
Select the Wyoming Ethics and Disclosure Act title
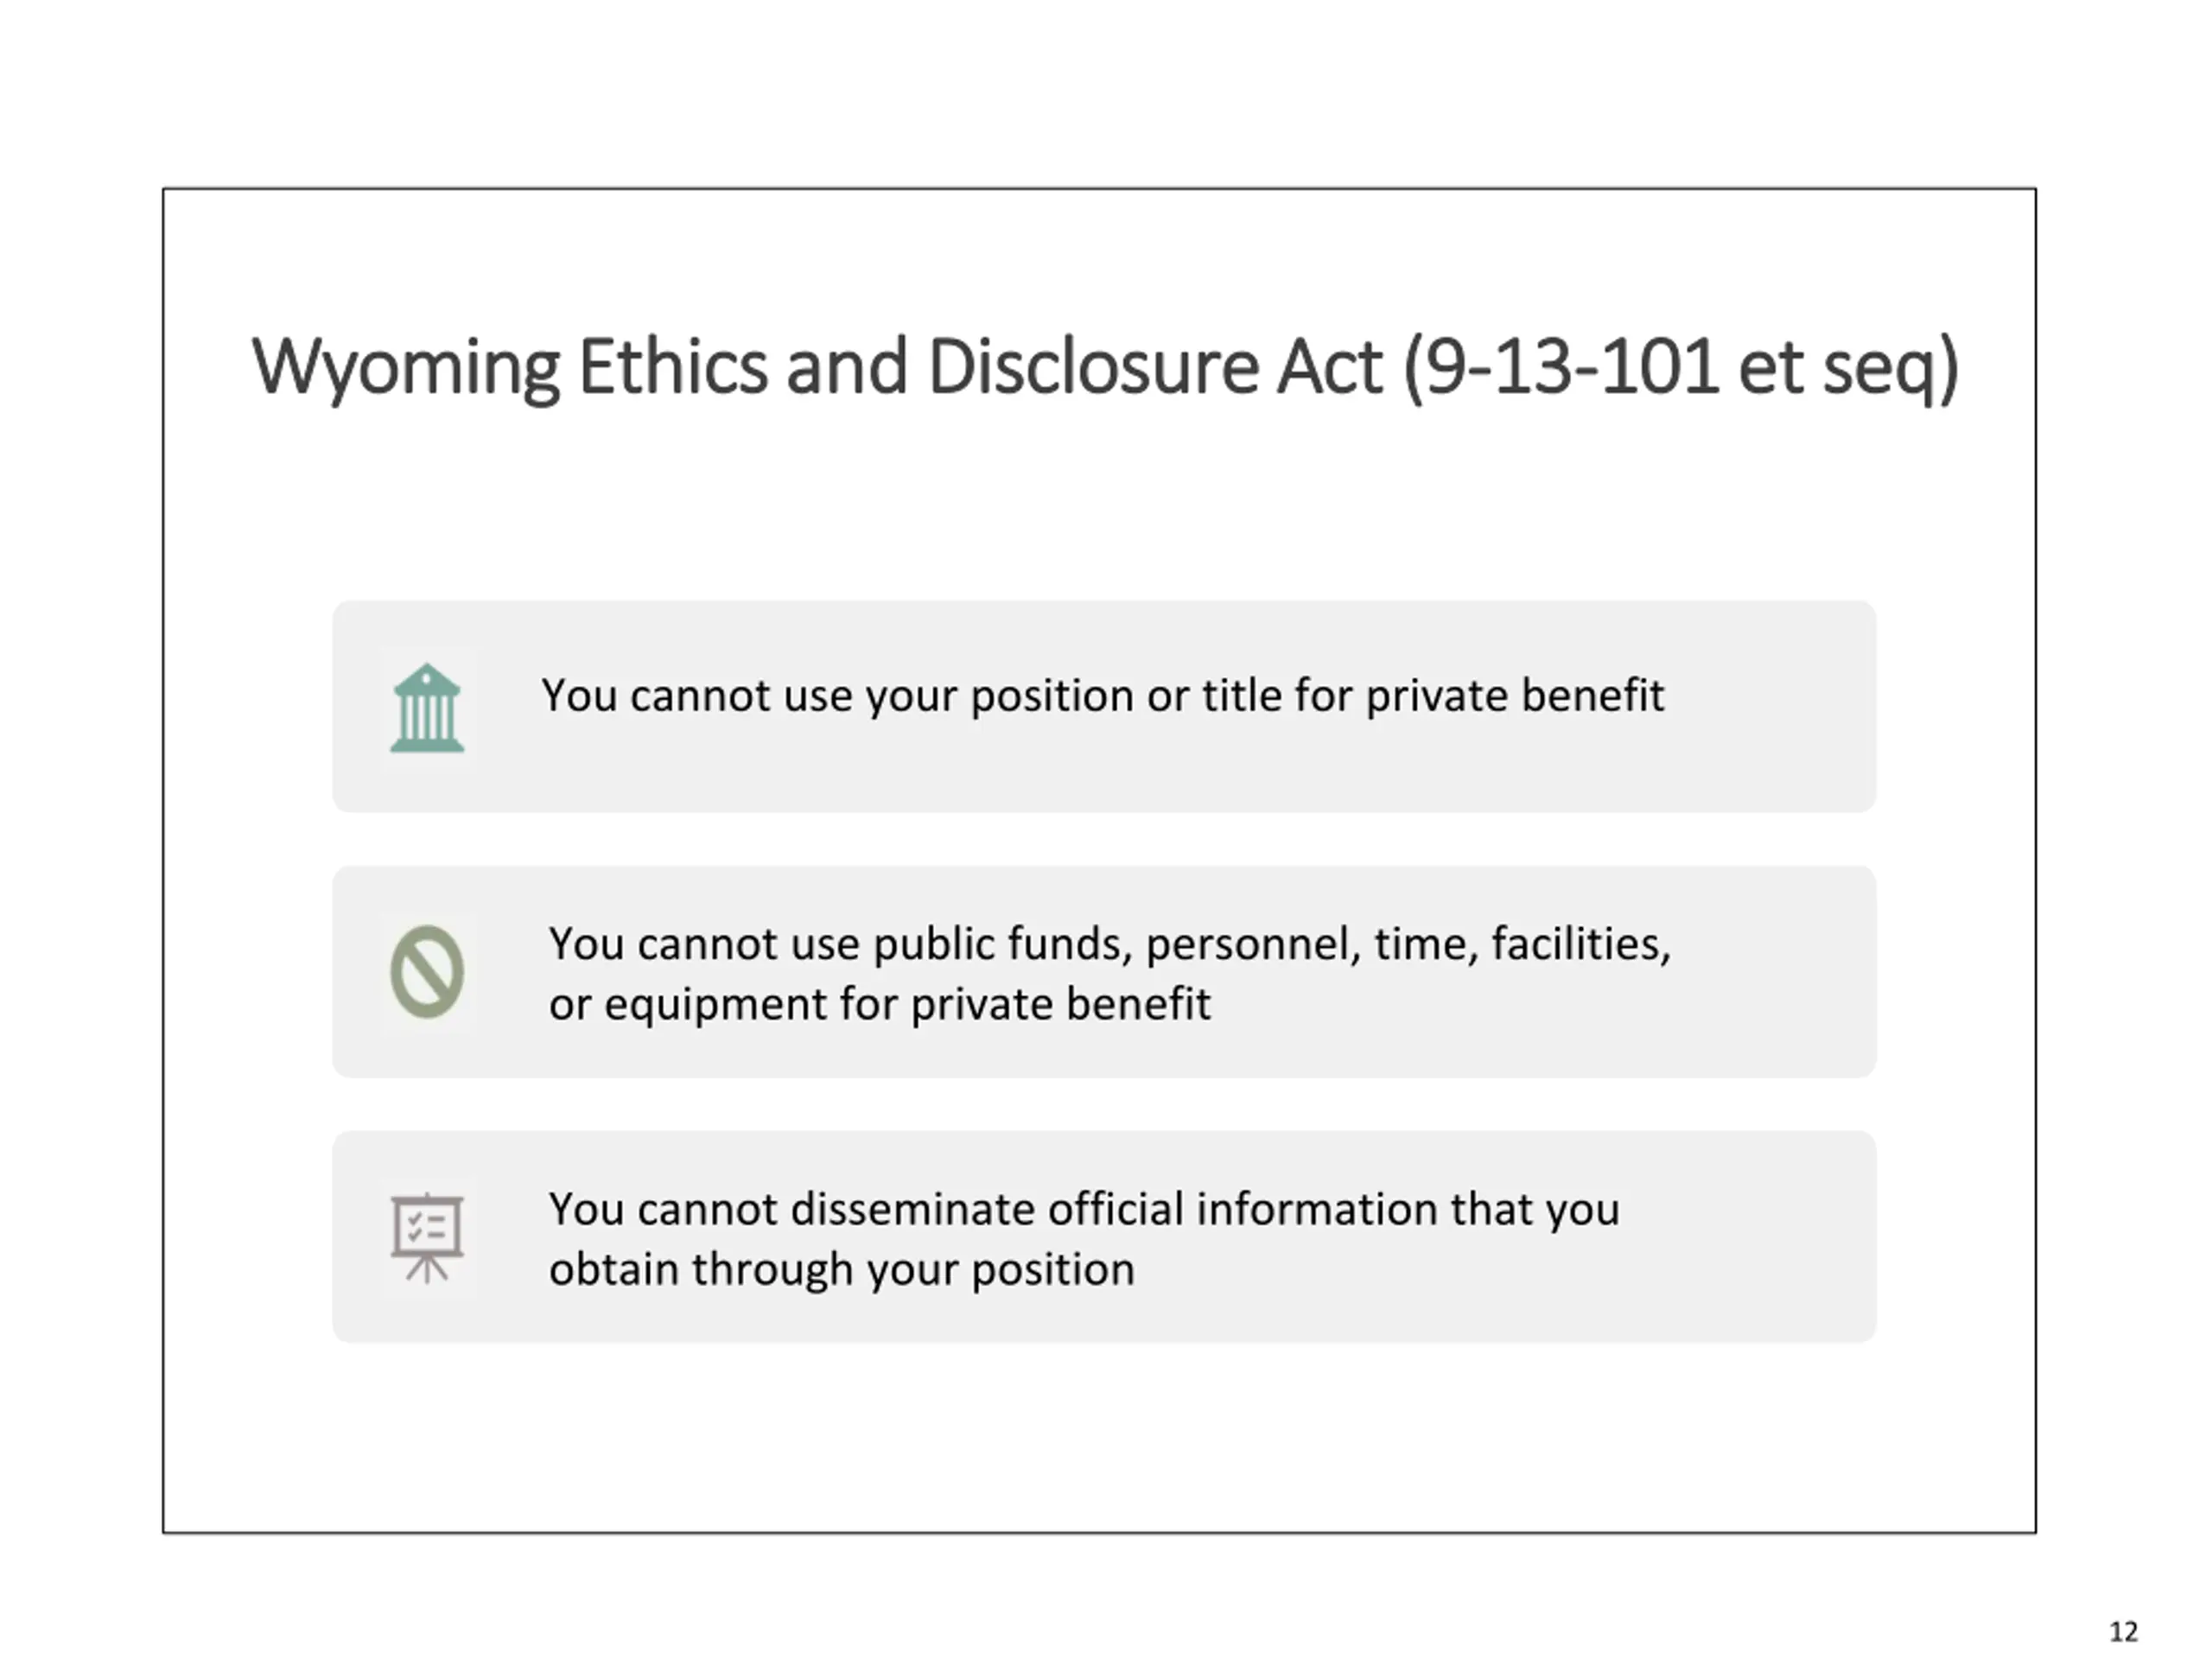(1105, 368)
